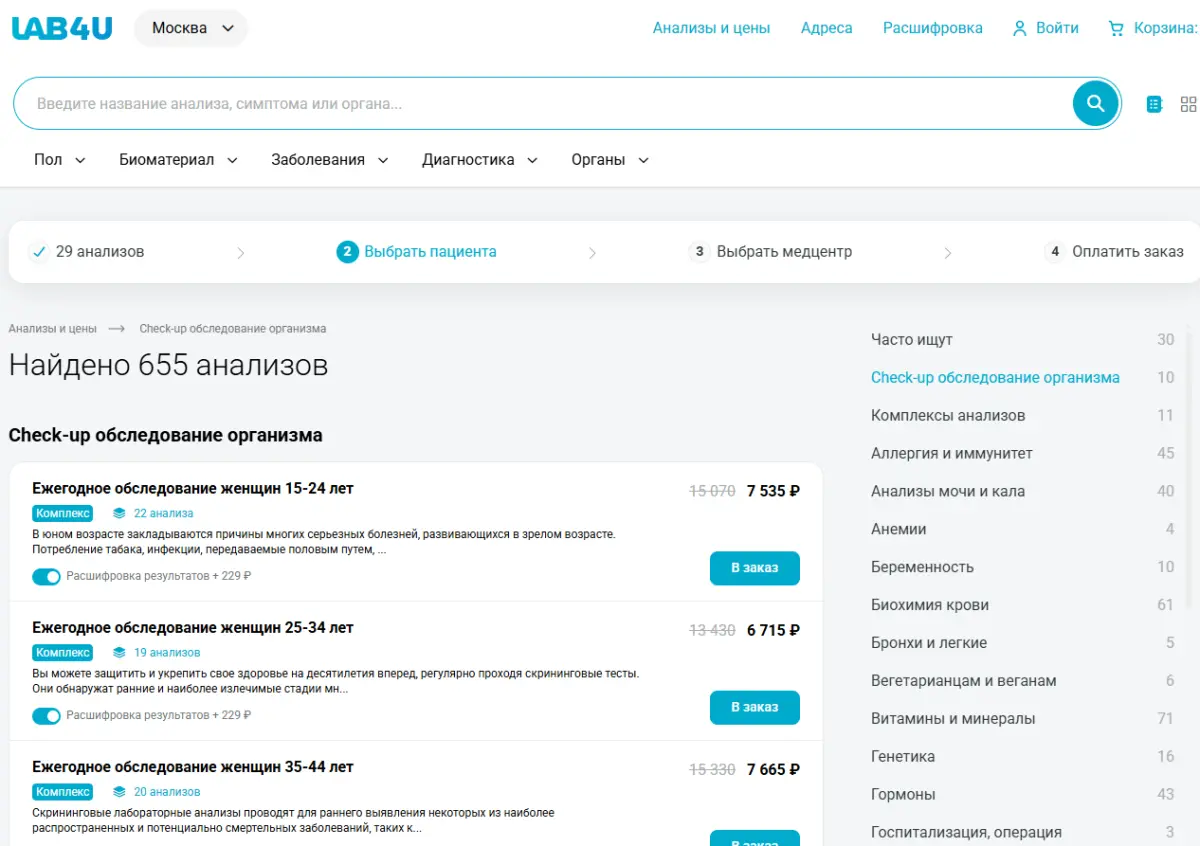This screenshot has width=1200, height=846.
Task: Click Выбрать медцентр step
Action: (784, 252)
